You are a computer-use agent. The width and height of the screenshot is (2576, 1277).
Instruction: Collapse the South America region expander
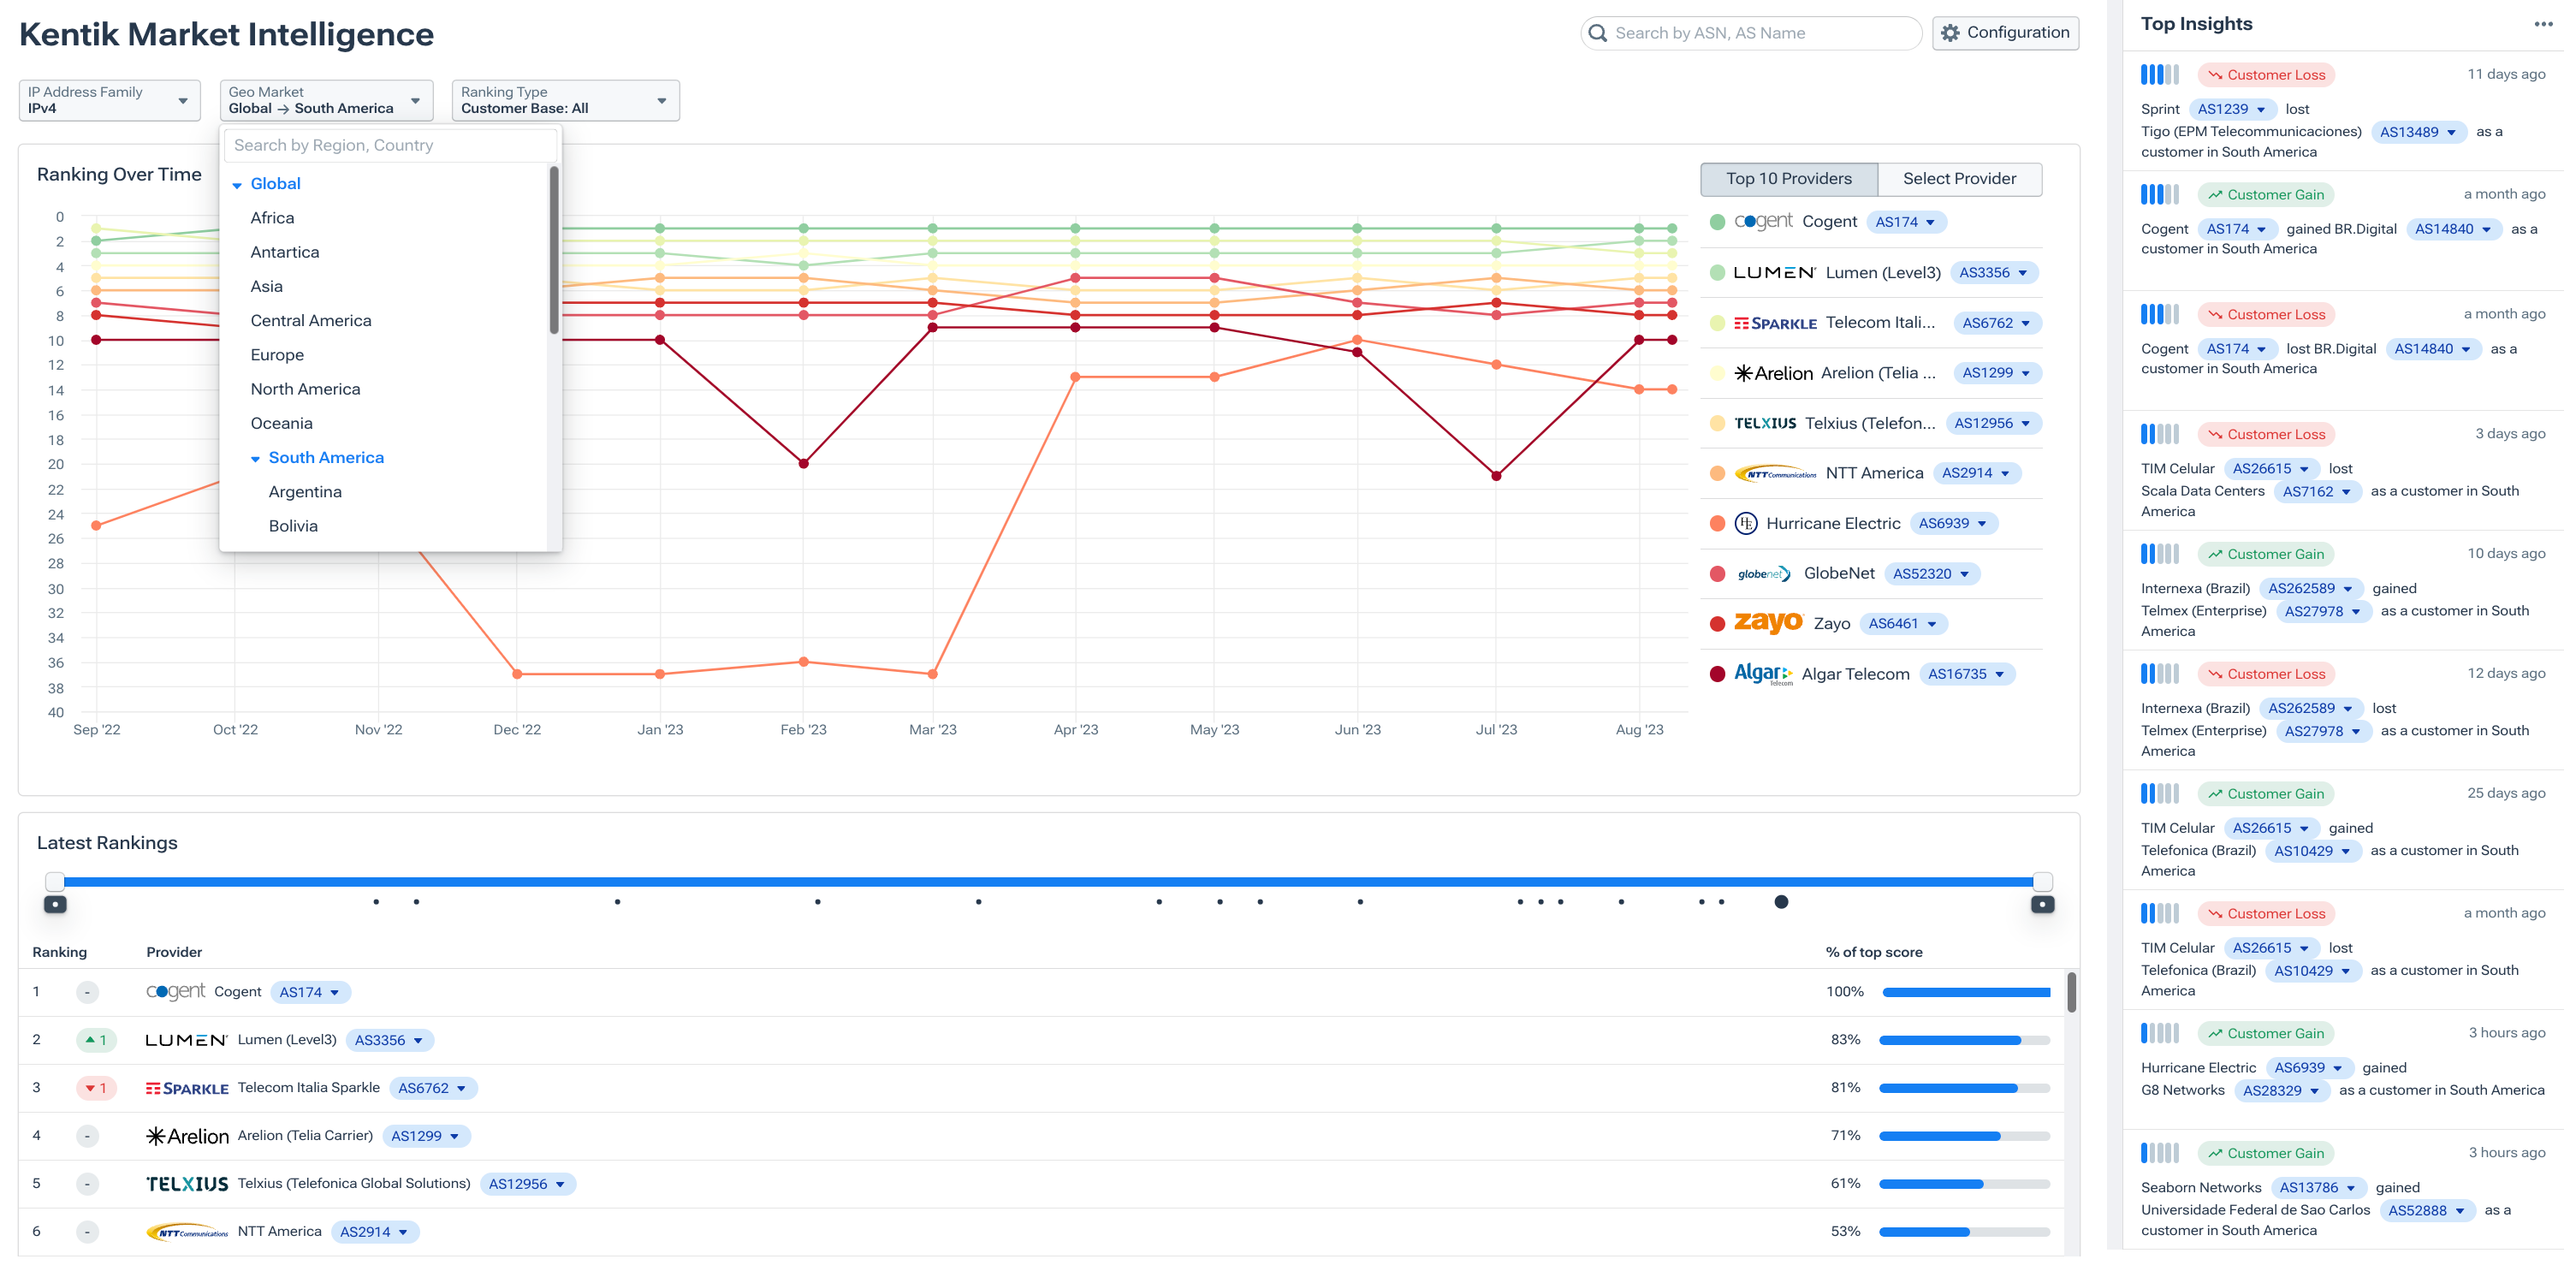click(x=255, y=458)
